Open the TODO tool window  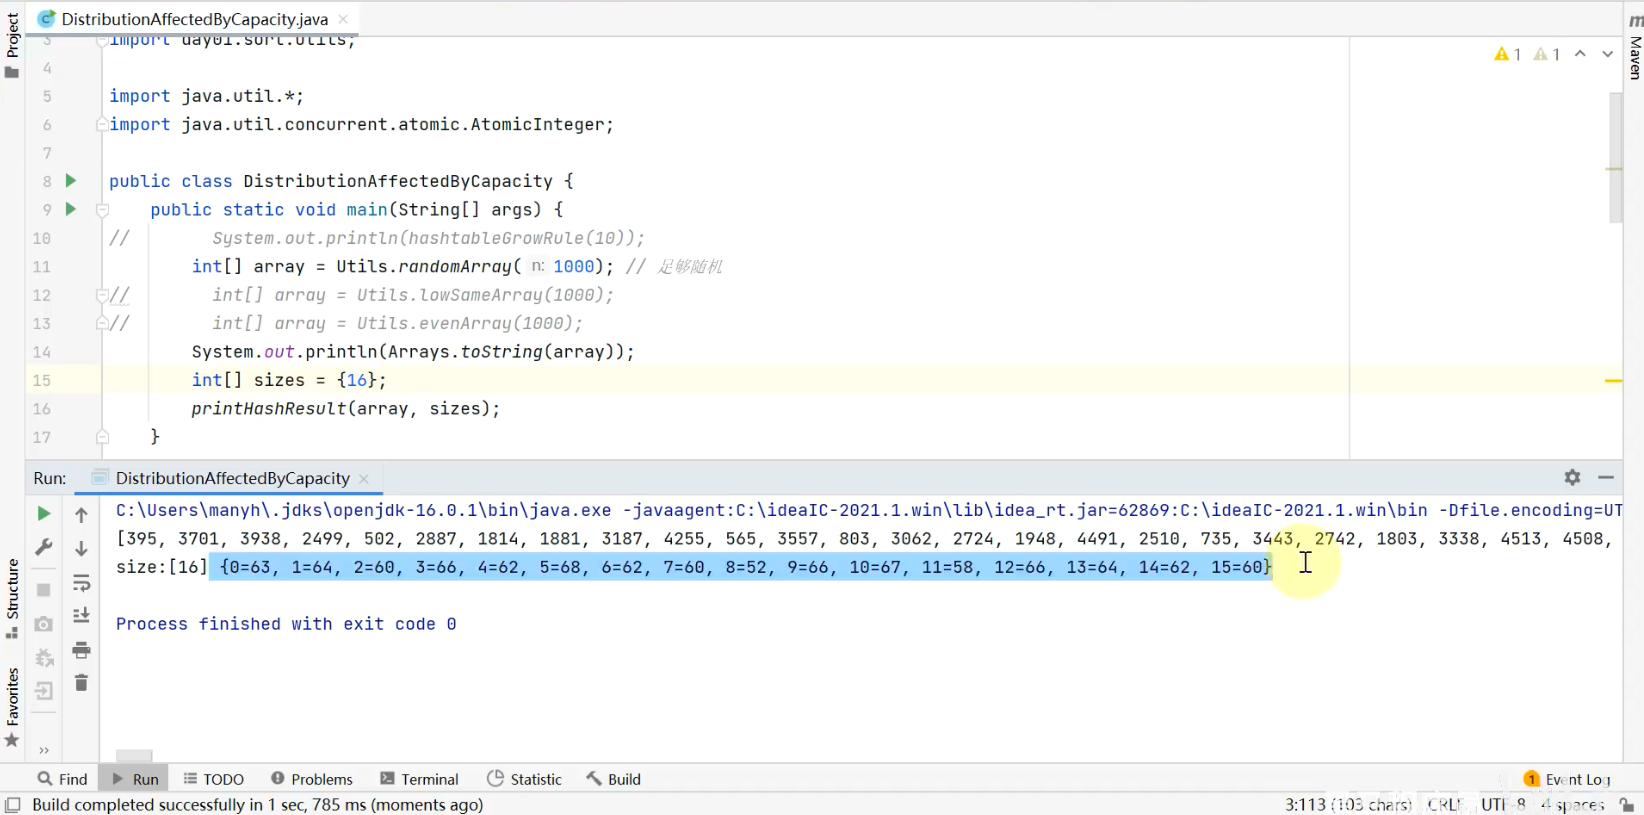213,779
